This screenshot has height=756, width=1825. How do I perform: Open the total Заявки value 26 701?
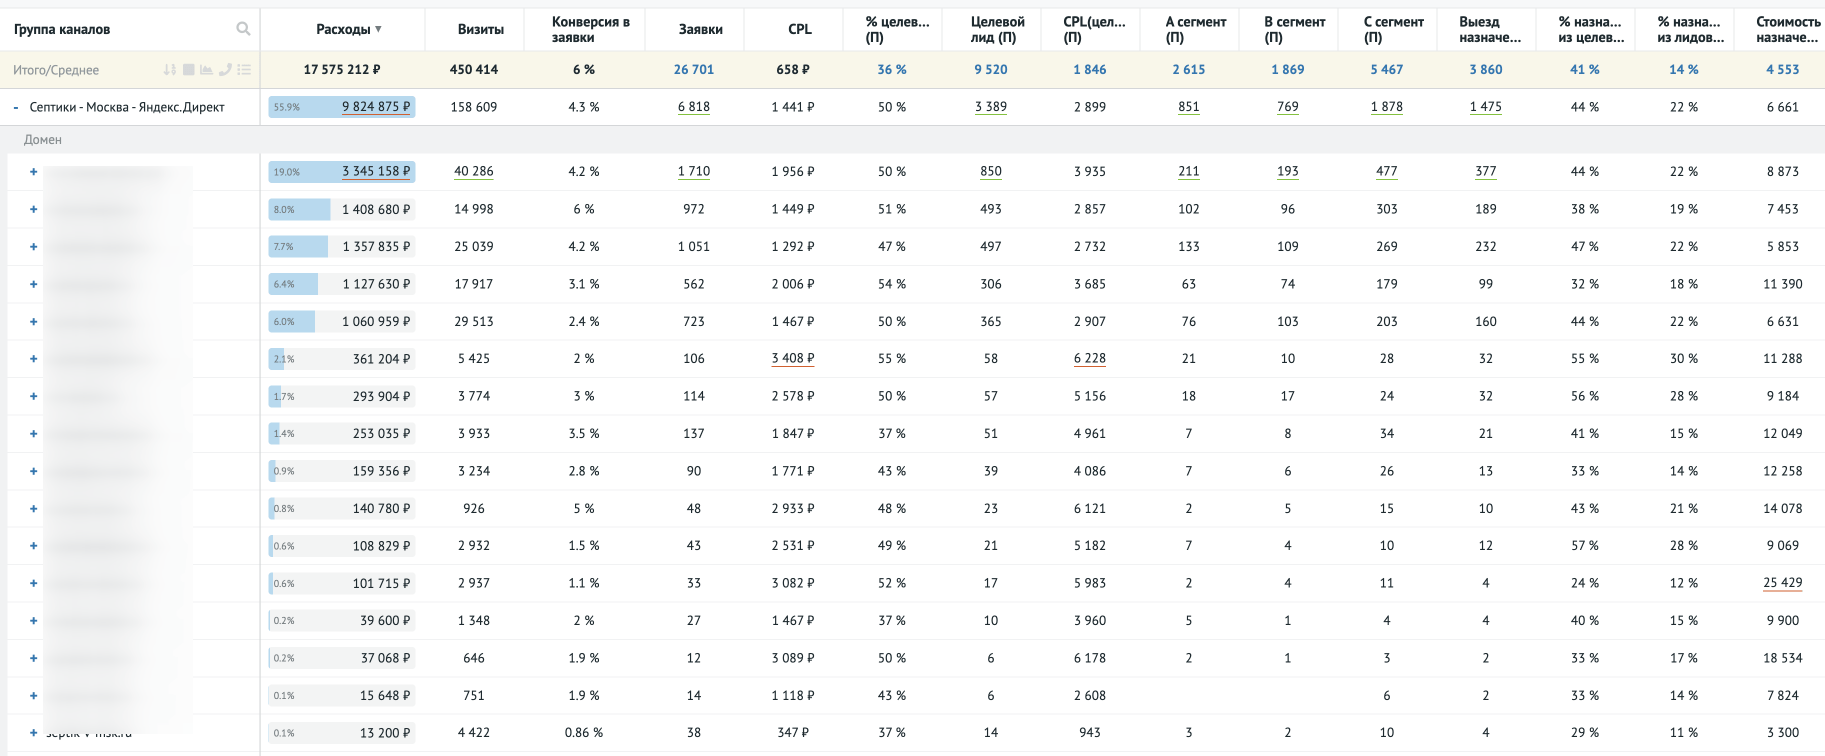(693, 70)
